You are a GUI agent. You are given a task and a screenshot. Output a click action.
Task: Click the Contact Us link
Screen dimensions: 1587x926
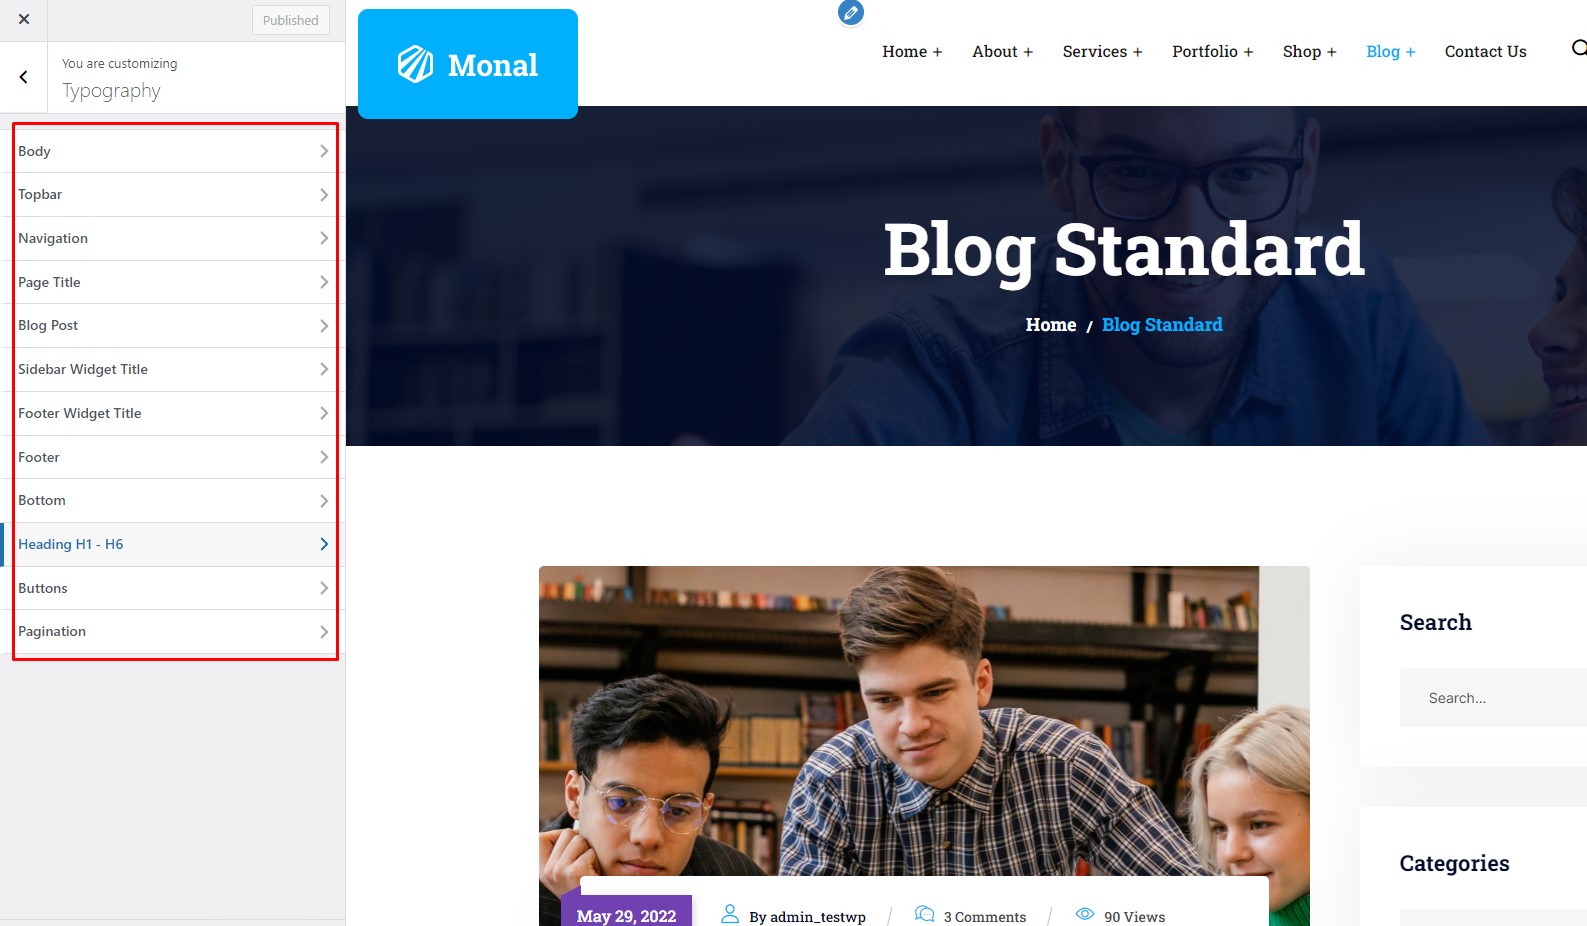pyautogui.click(x=1485, y=52)
